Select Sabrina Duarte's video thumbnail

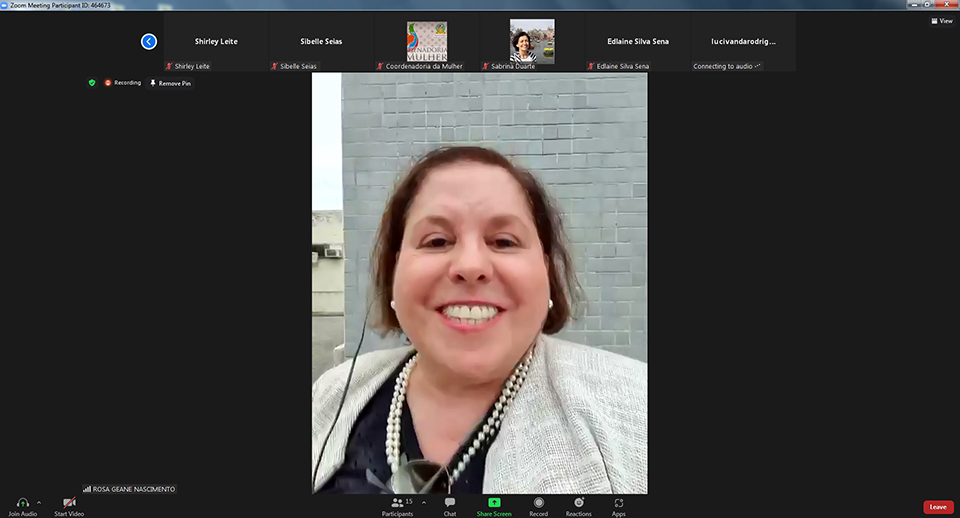click(532, 42)
